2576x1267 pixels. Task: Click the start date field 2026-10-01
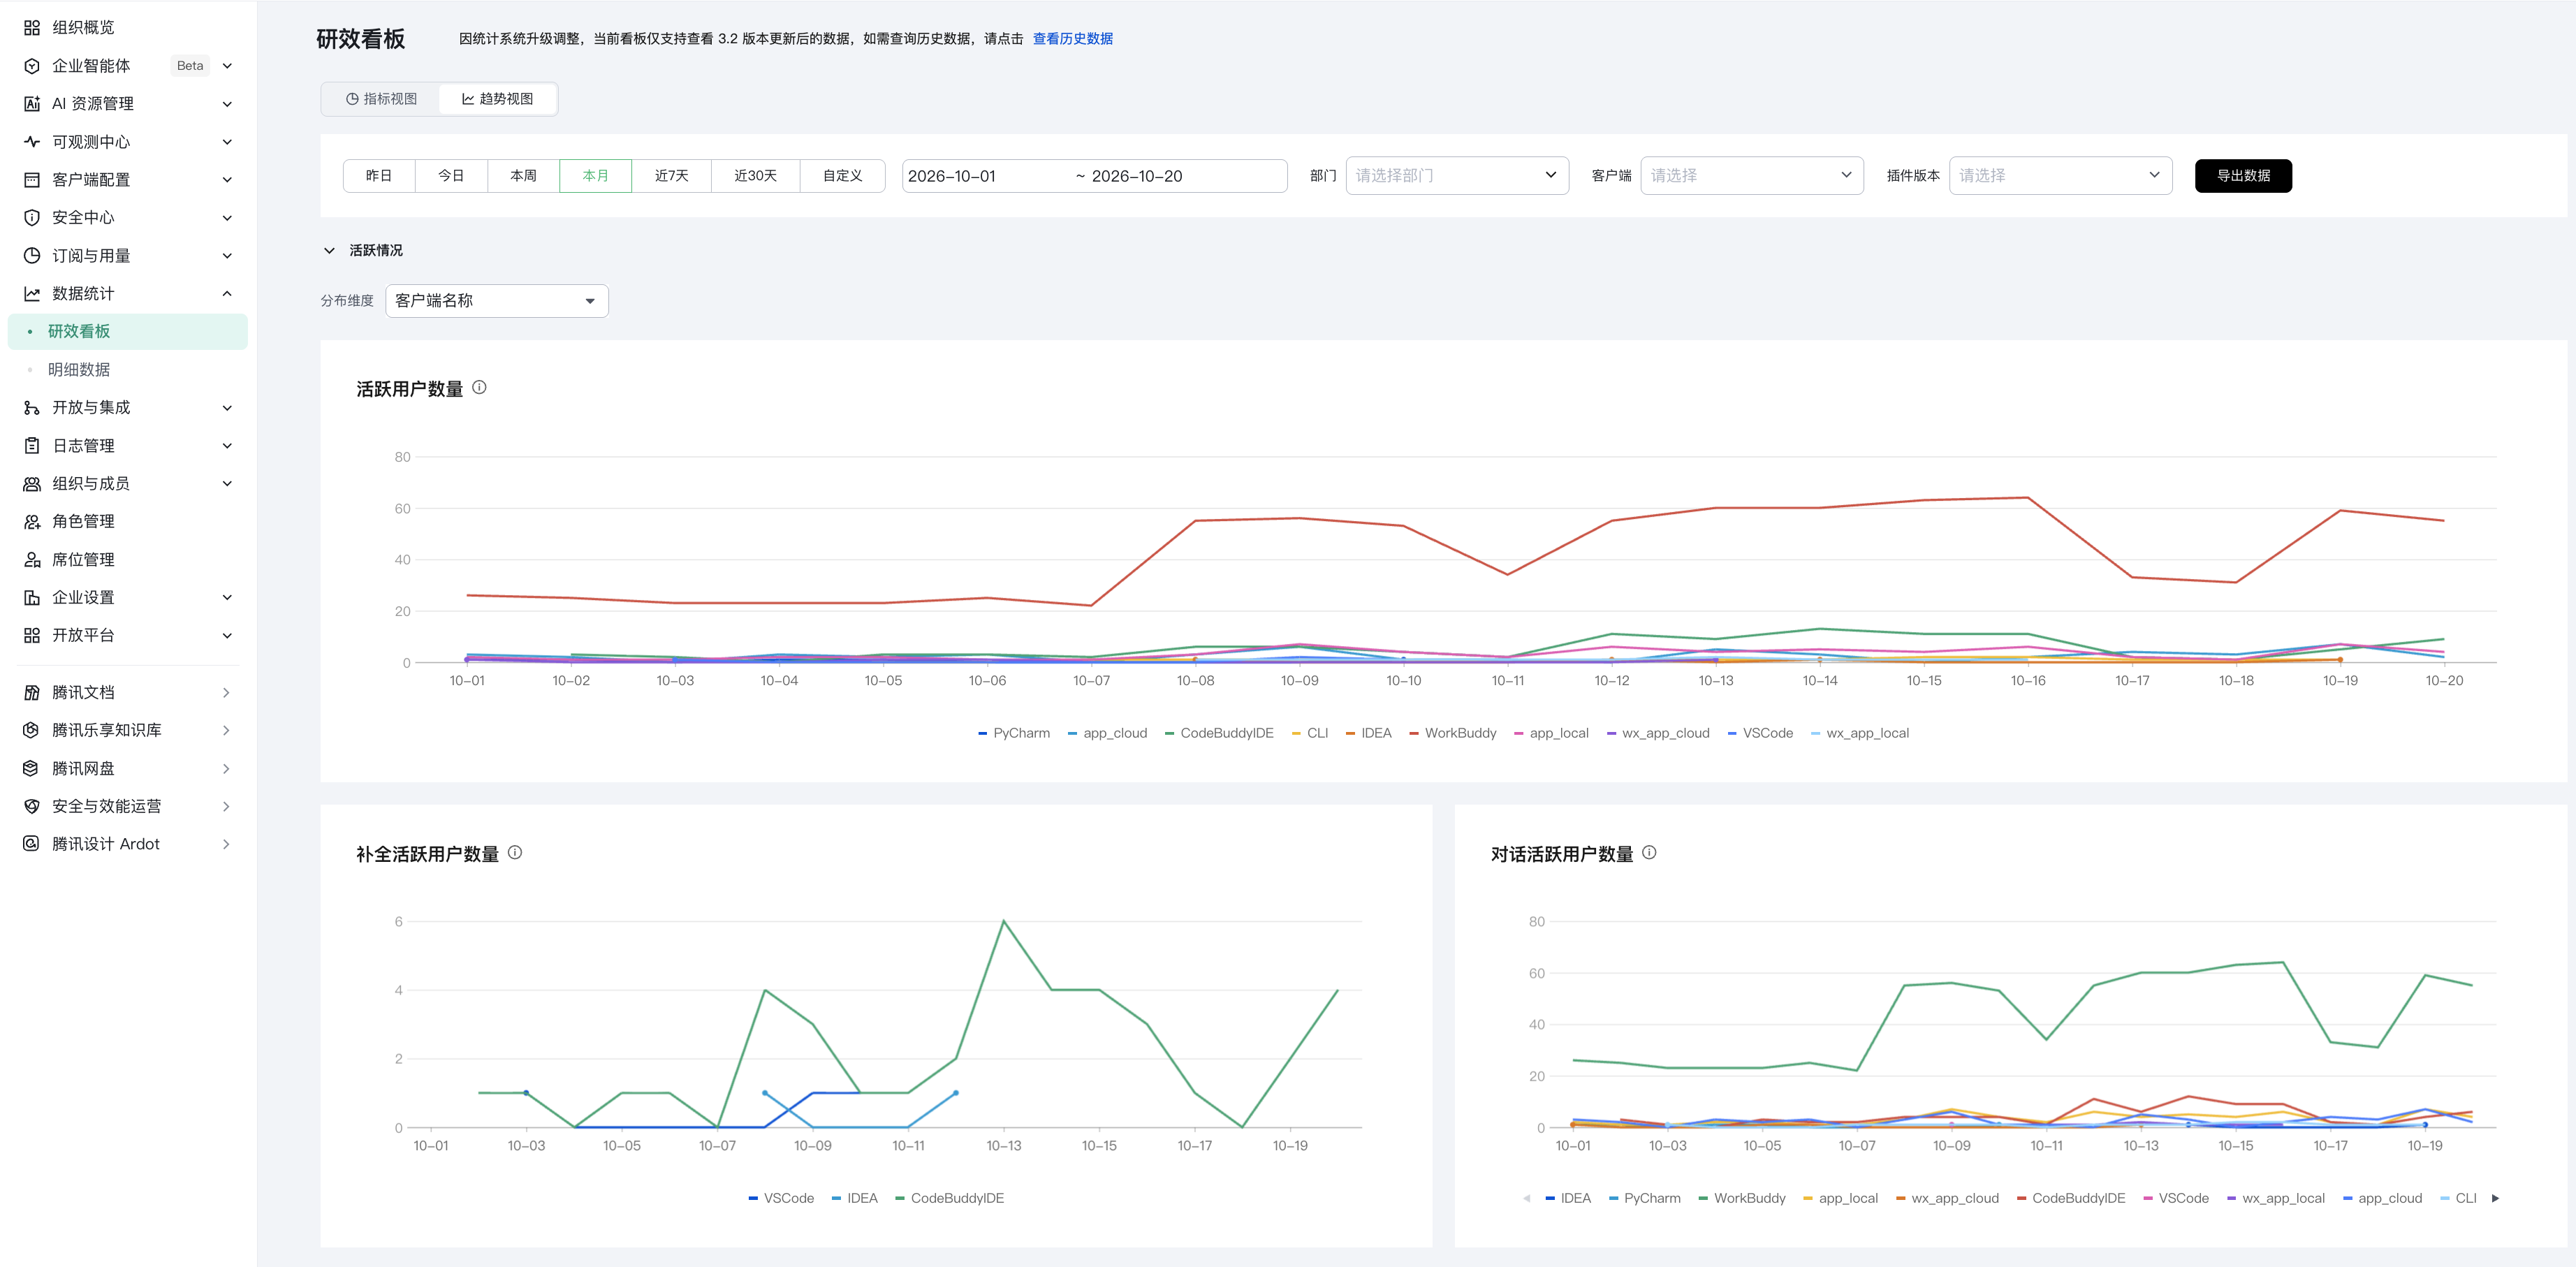[x=952, y=176]
